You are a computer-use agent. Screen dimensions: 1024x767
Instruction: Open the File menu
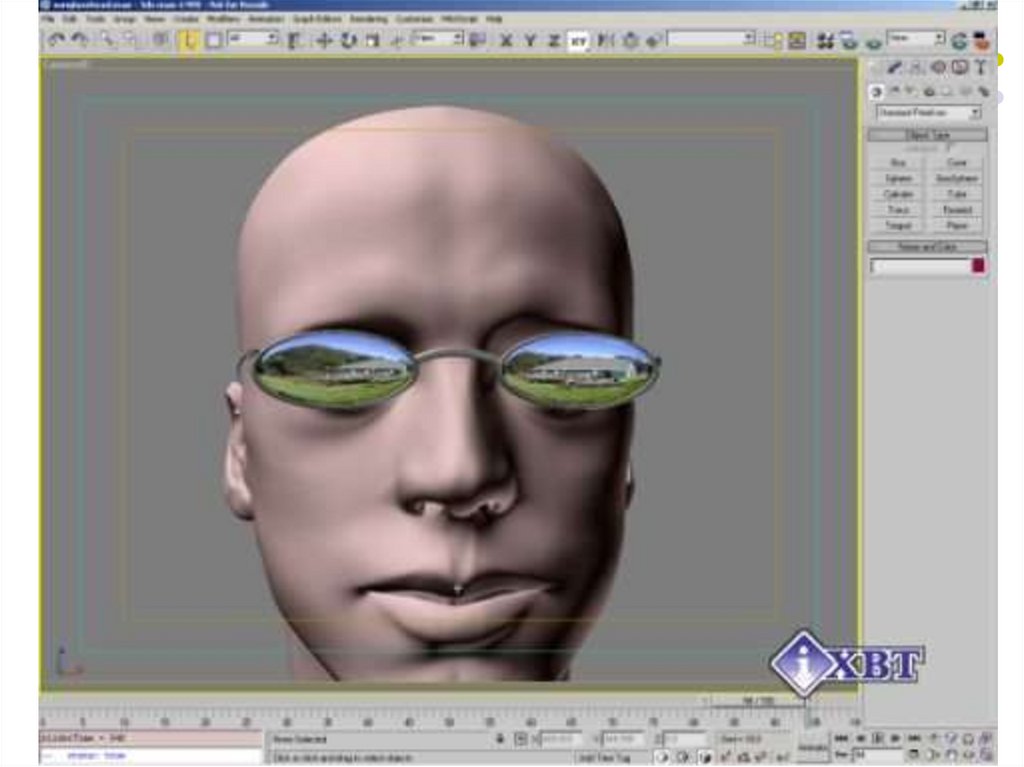46,18
